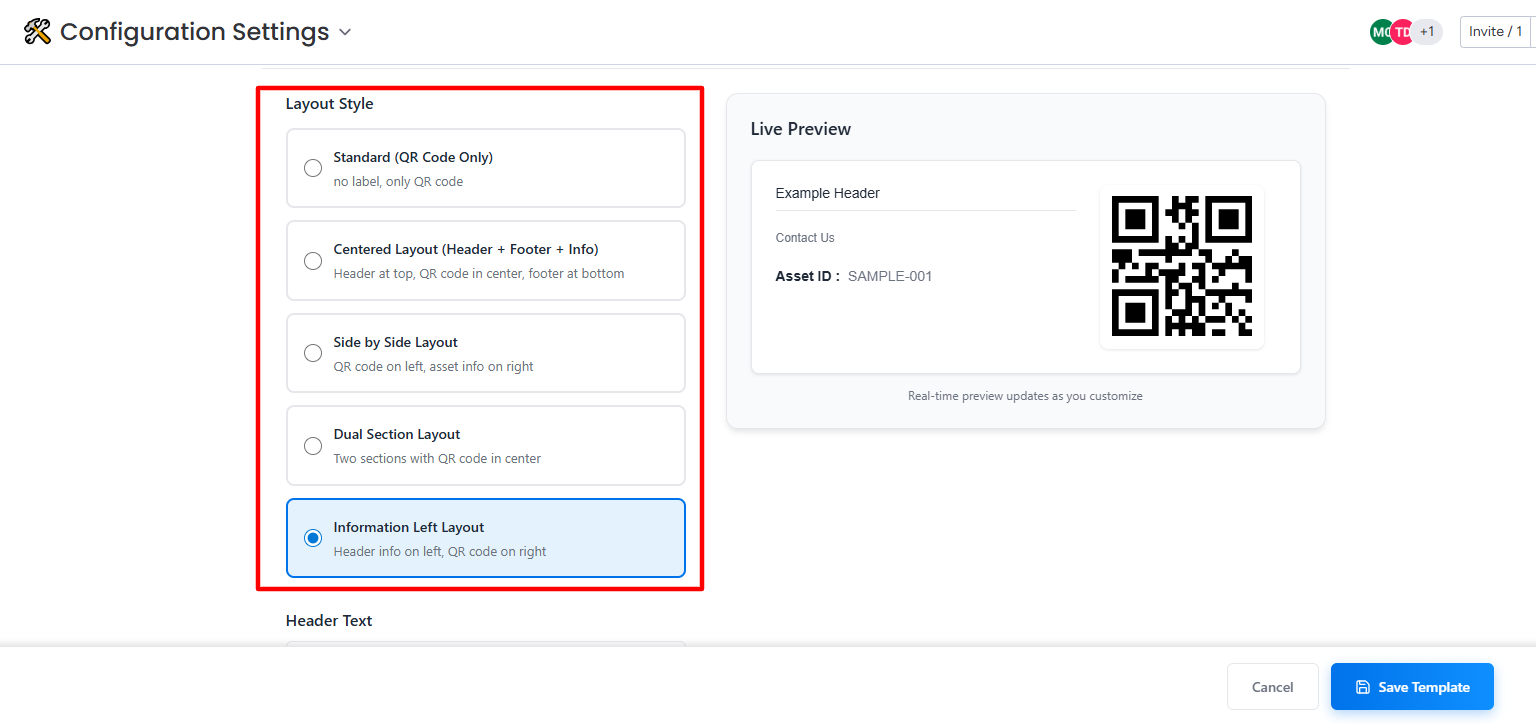Click the QR code preview image
1536x724 pixels.
click(1182, 267)
